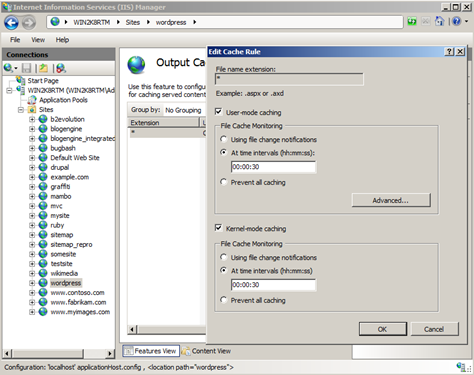Collapse the WIN2K8RTM server node

9,90
